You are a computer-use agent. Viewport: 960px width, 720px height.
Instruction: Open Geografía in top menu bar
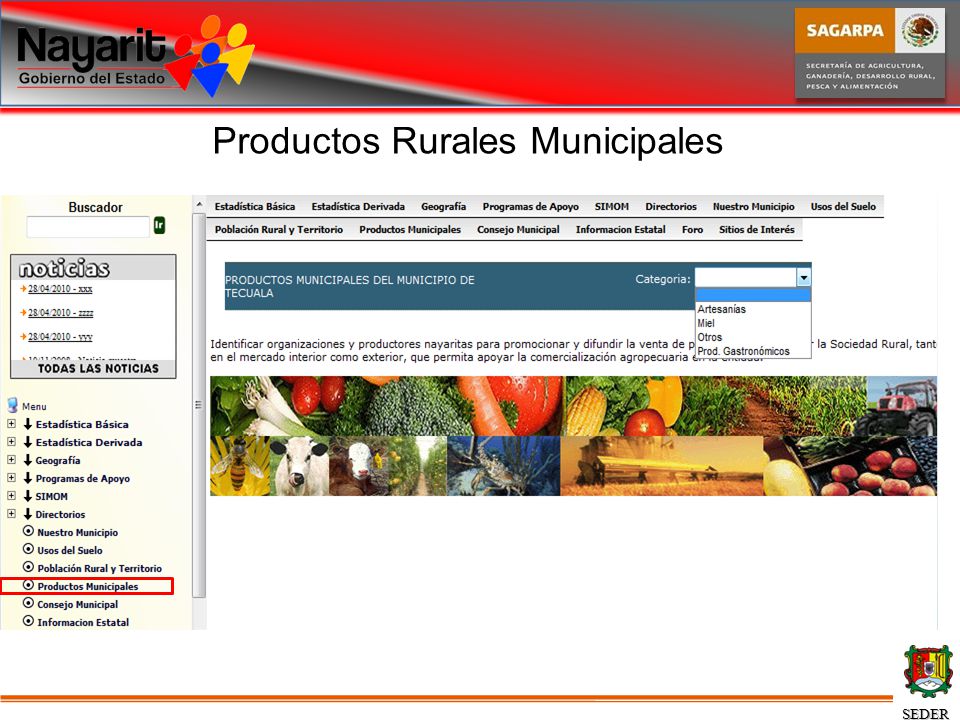443,207
